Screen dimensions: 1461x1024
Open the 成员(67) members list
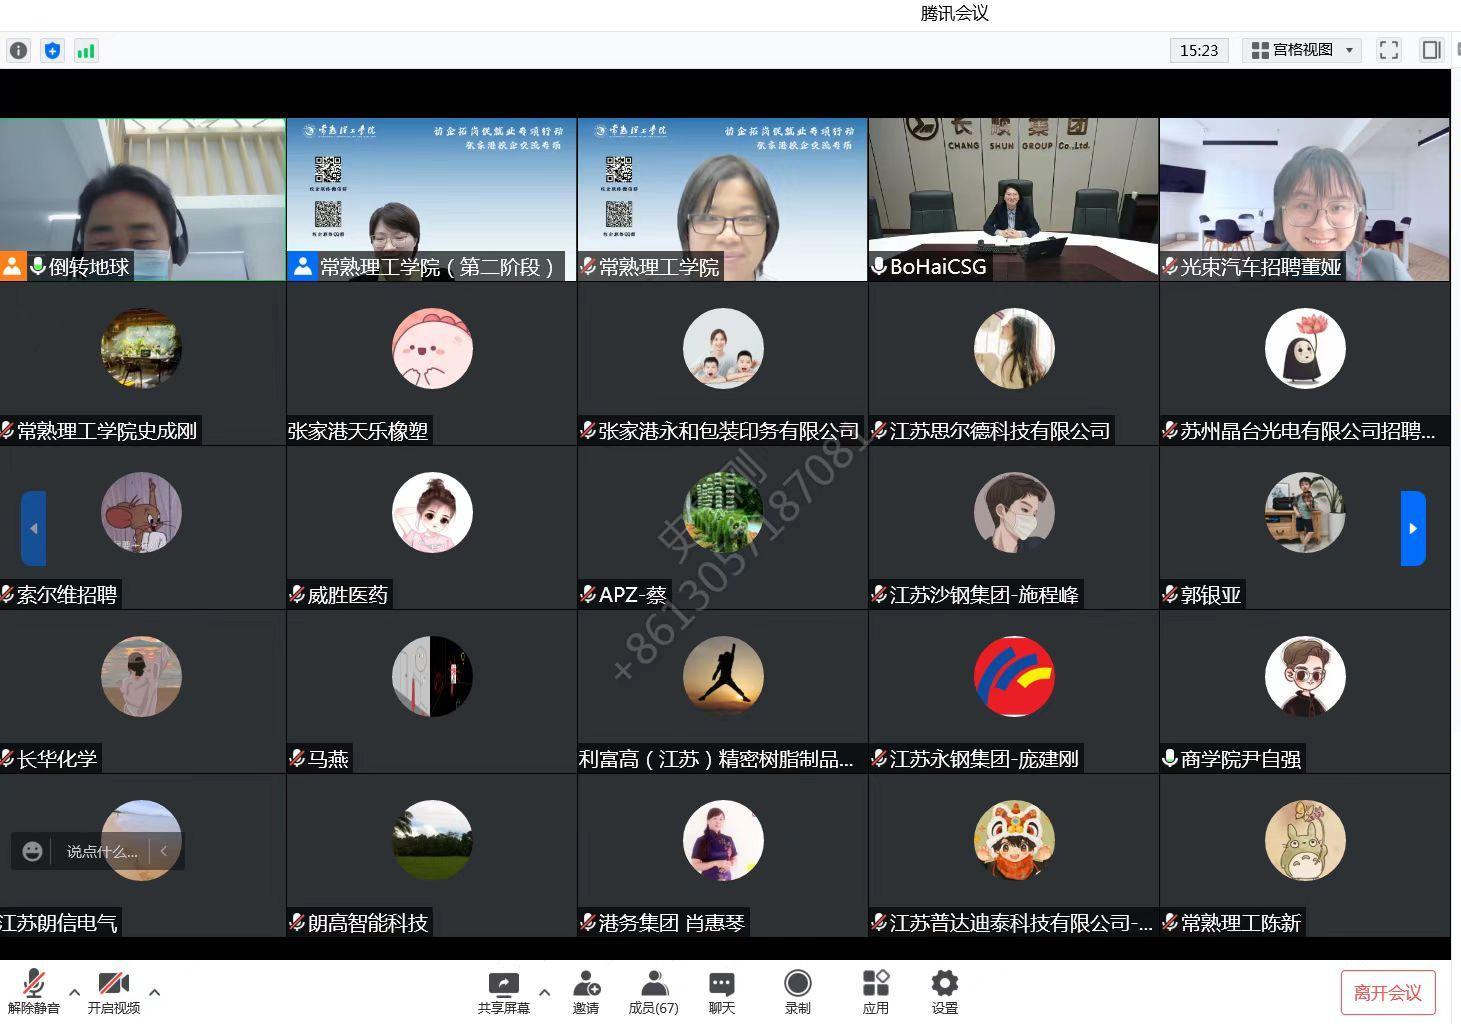pyautogui.click(x=653, y=993)
